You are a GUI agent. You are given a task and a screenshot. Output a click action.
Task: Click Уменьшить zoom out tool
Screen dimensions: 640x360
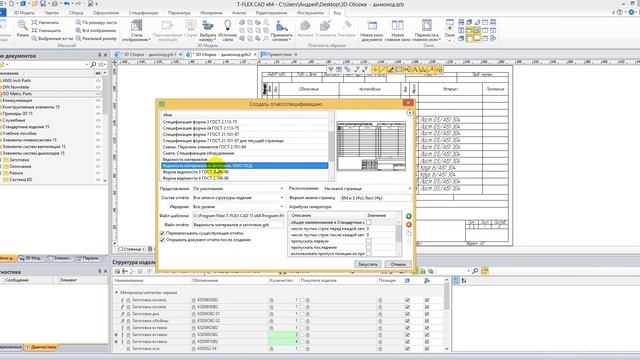point(46,31)
